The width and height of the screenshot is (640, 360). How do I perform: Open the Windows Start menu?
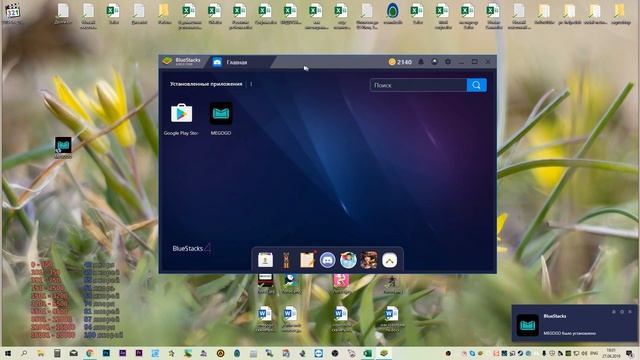(x=7, y=353)
